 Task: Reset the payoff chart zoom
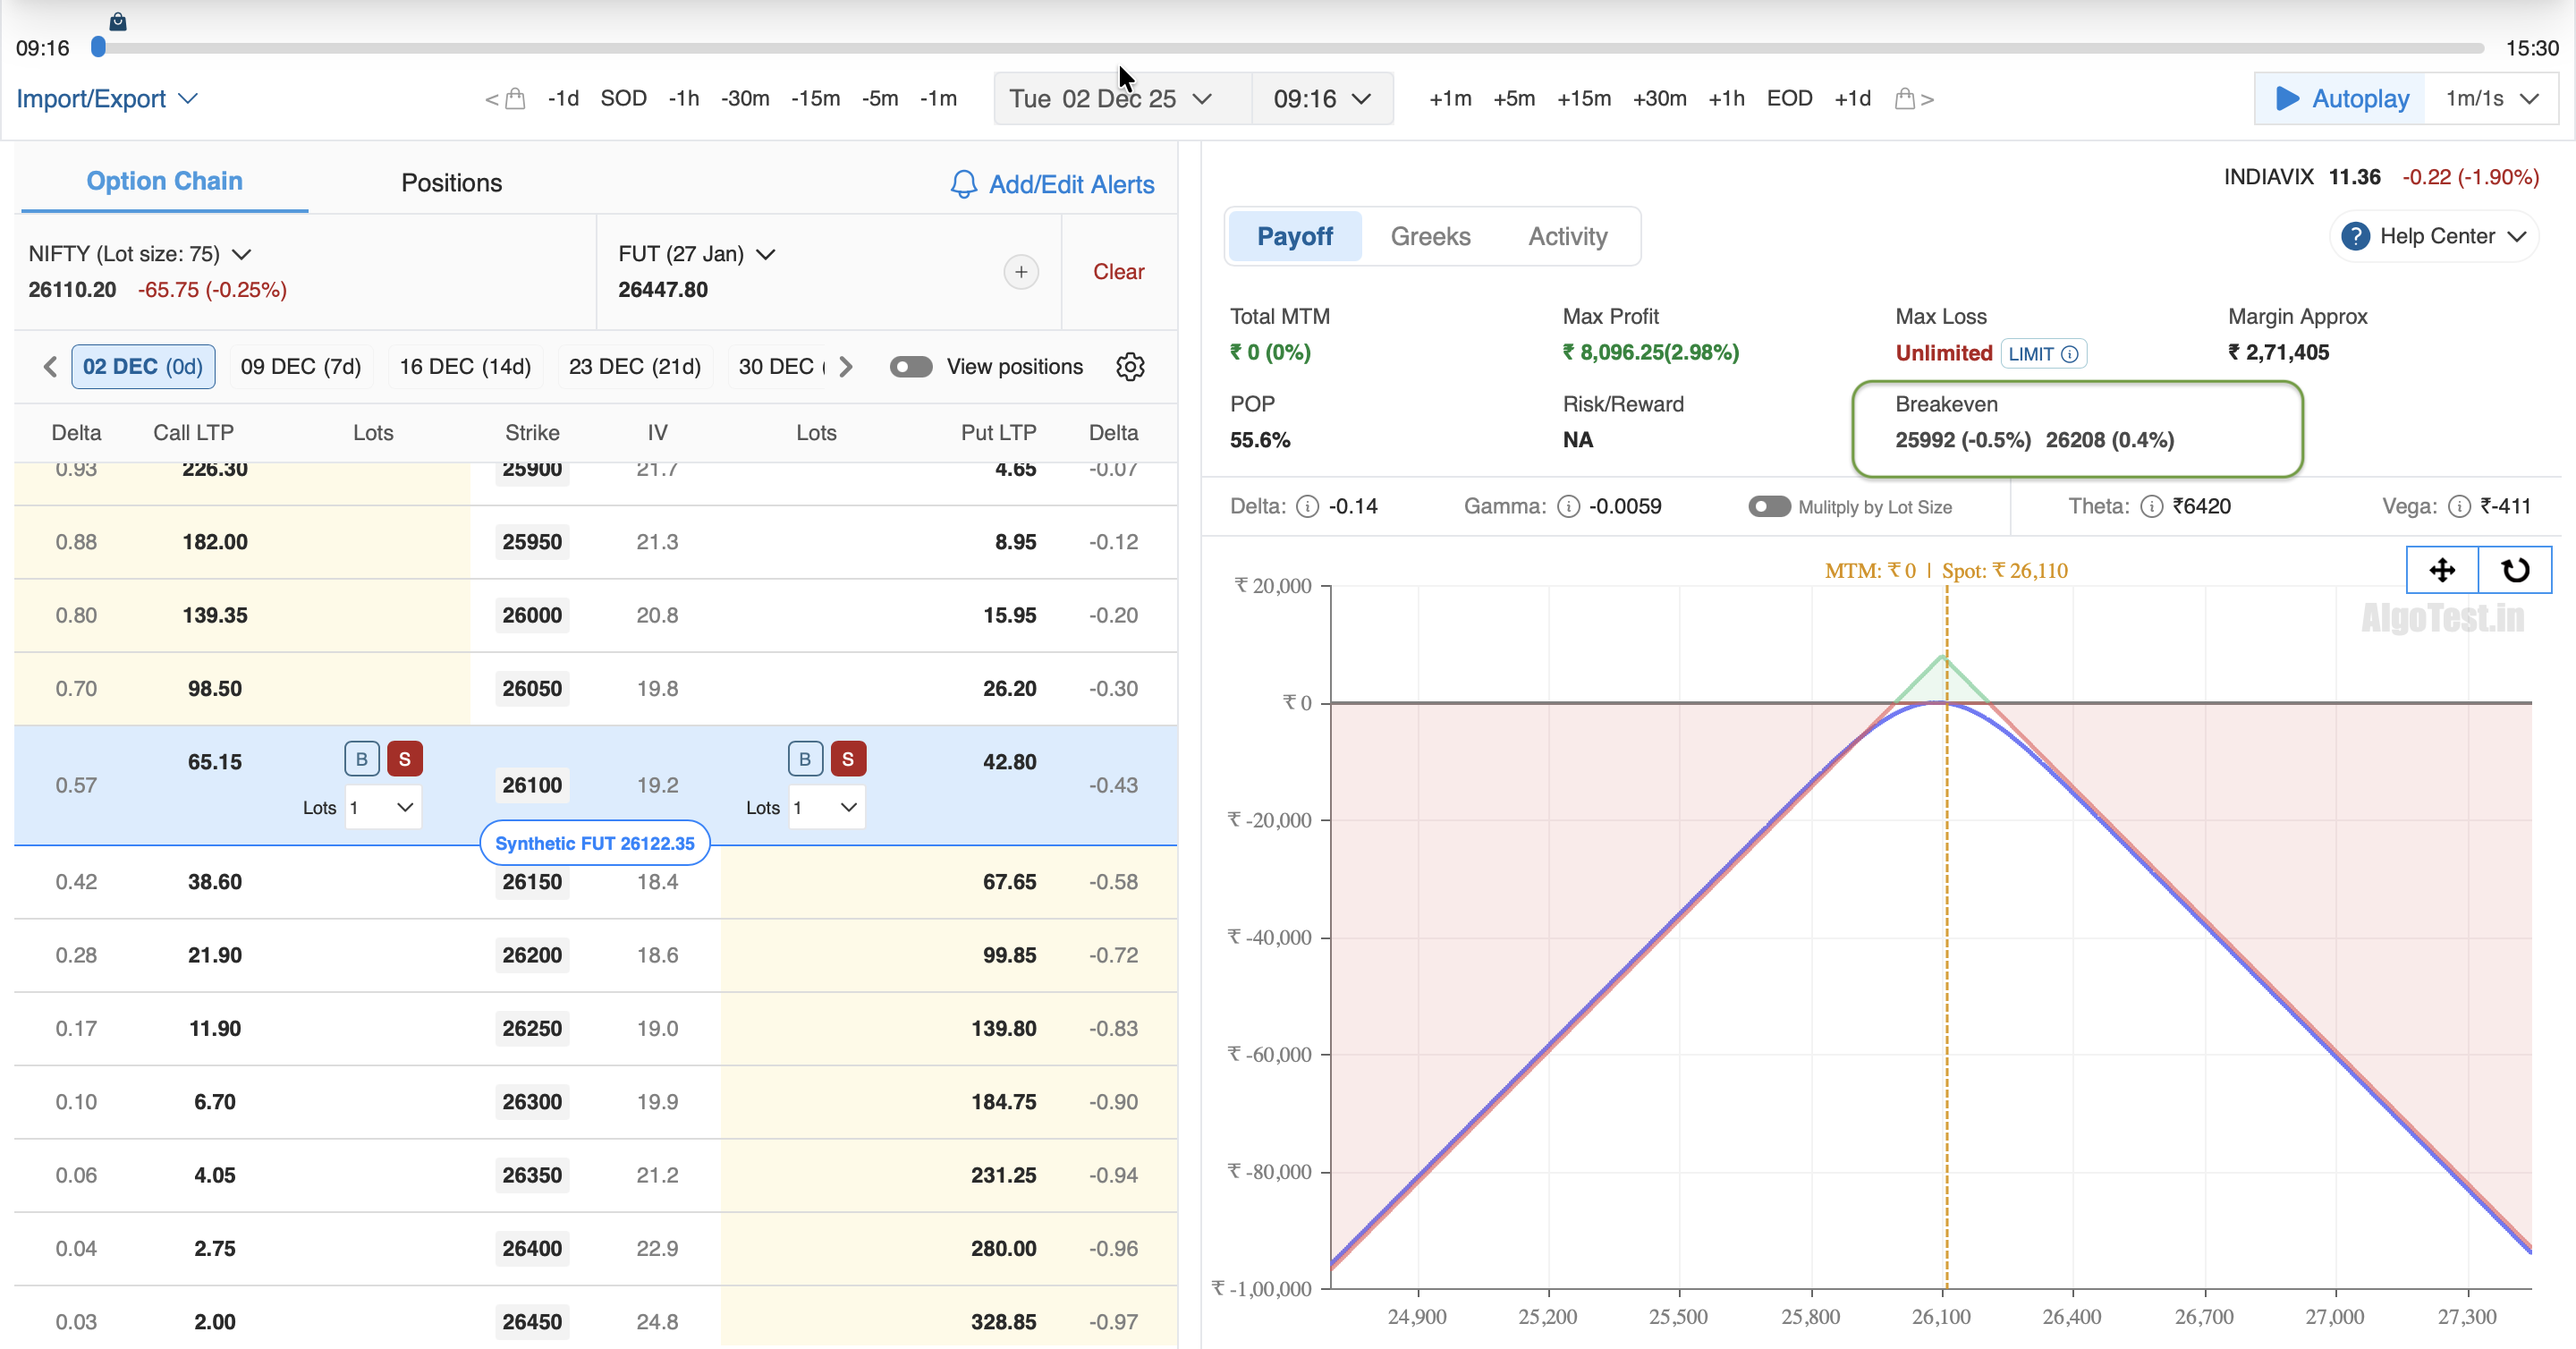point(2514,570)
